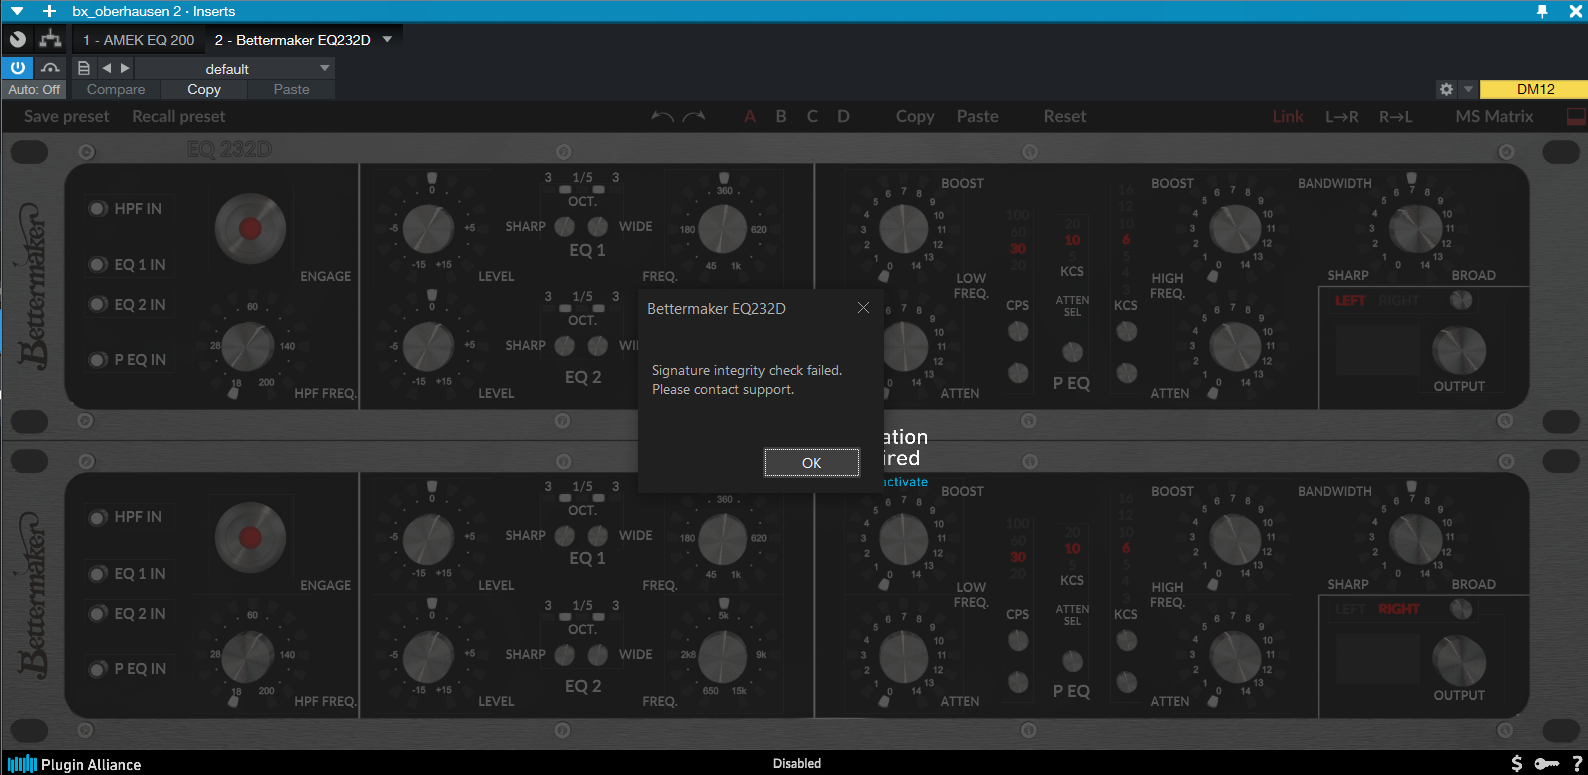Viewport: 1588px width, 775px height.
Task: Redo the plugin change
Action: 695,116
